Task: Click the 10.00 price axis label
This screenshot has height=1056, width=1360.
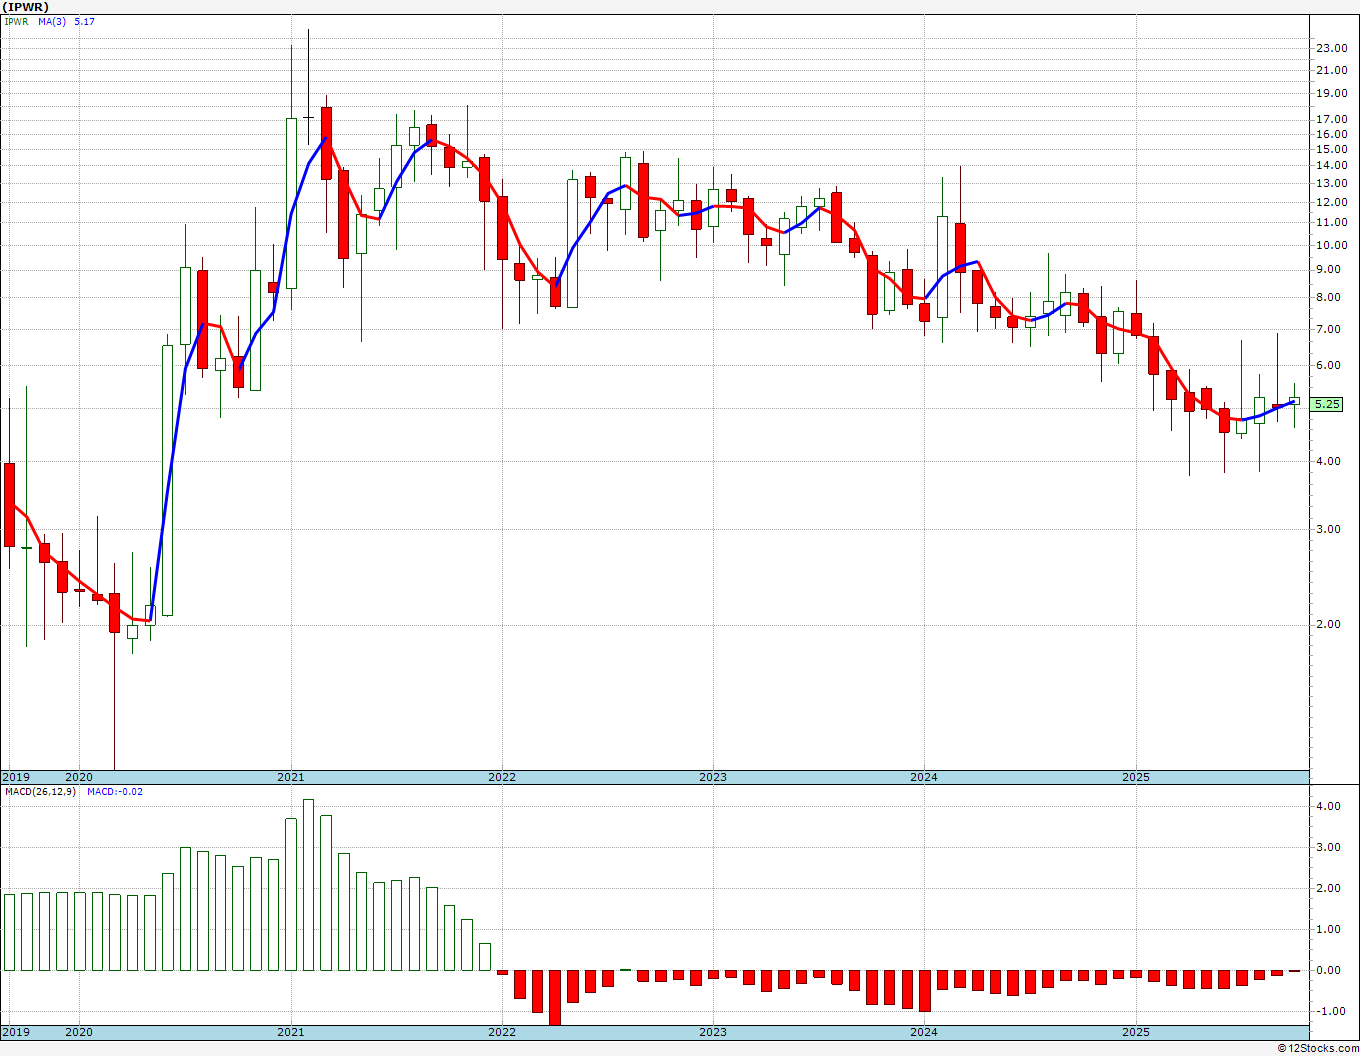Action: pyautogui.click(x=1331, y=246)
